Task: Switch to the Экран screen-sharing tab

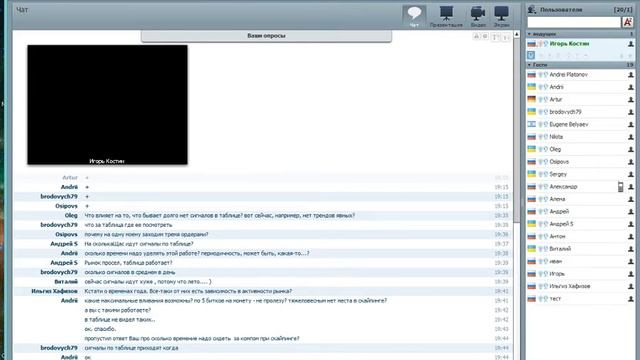Action: click(502, 16)
